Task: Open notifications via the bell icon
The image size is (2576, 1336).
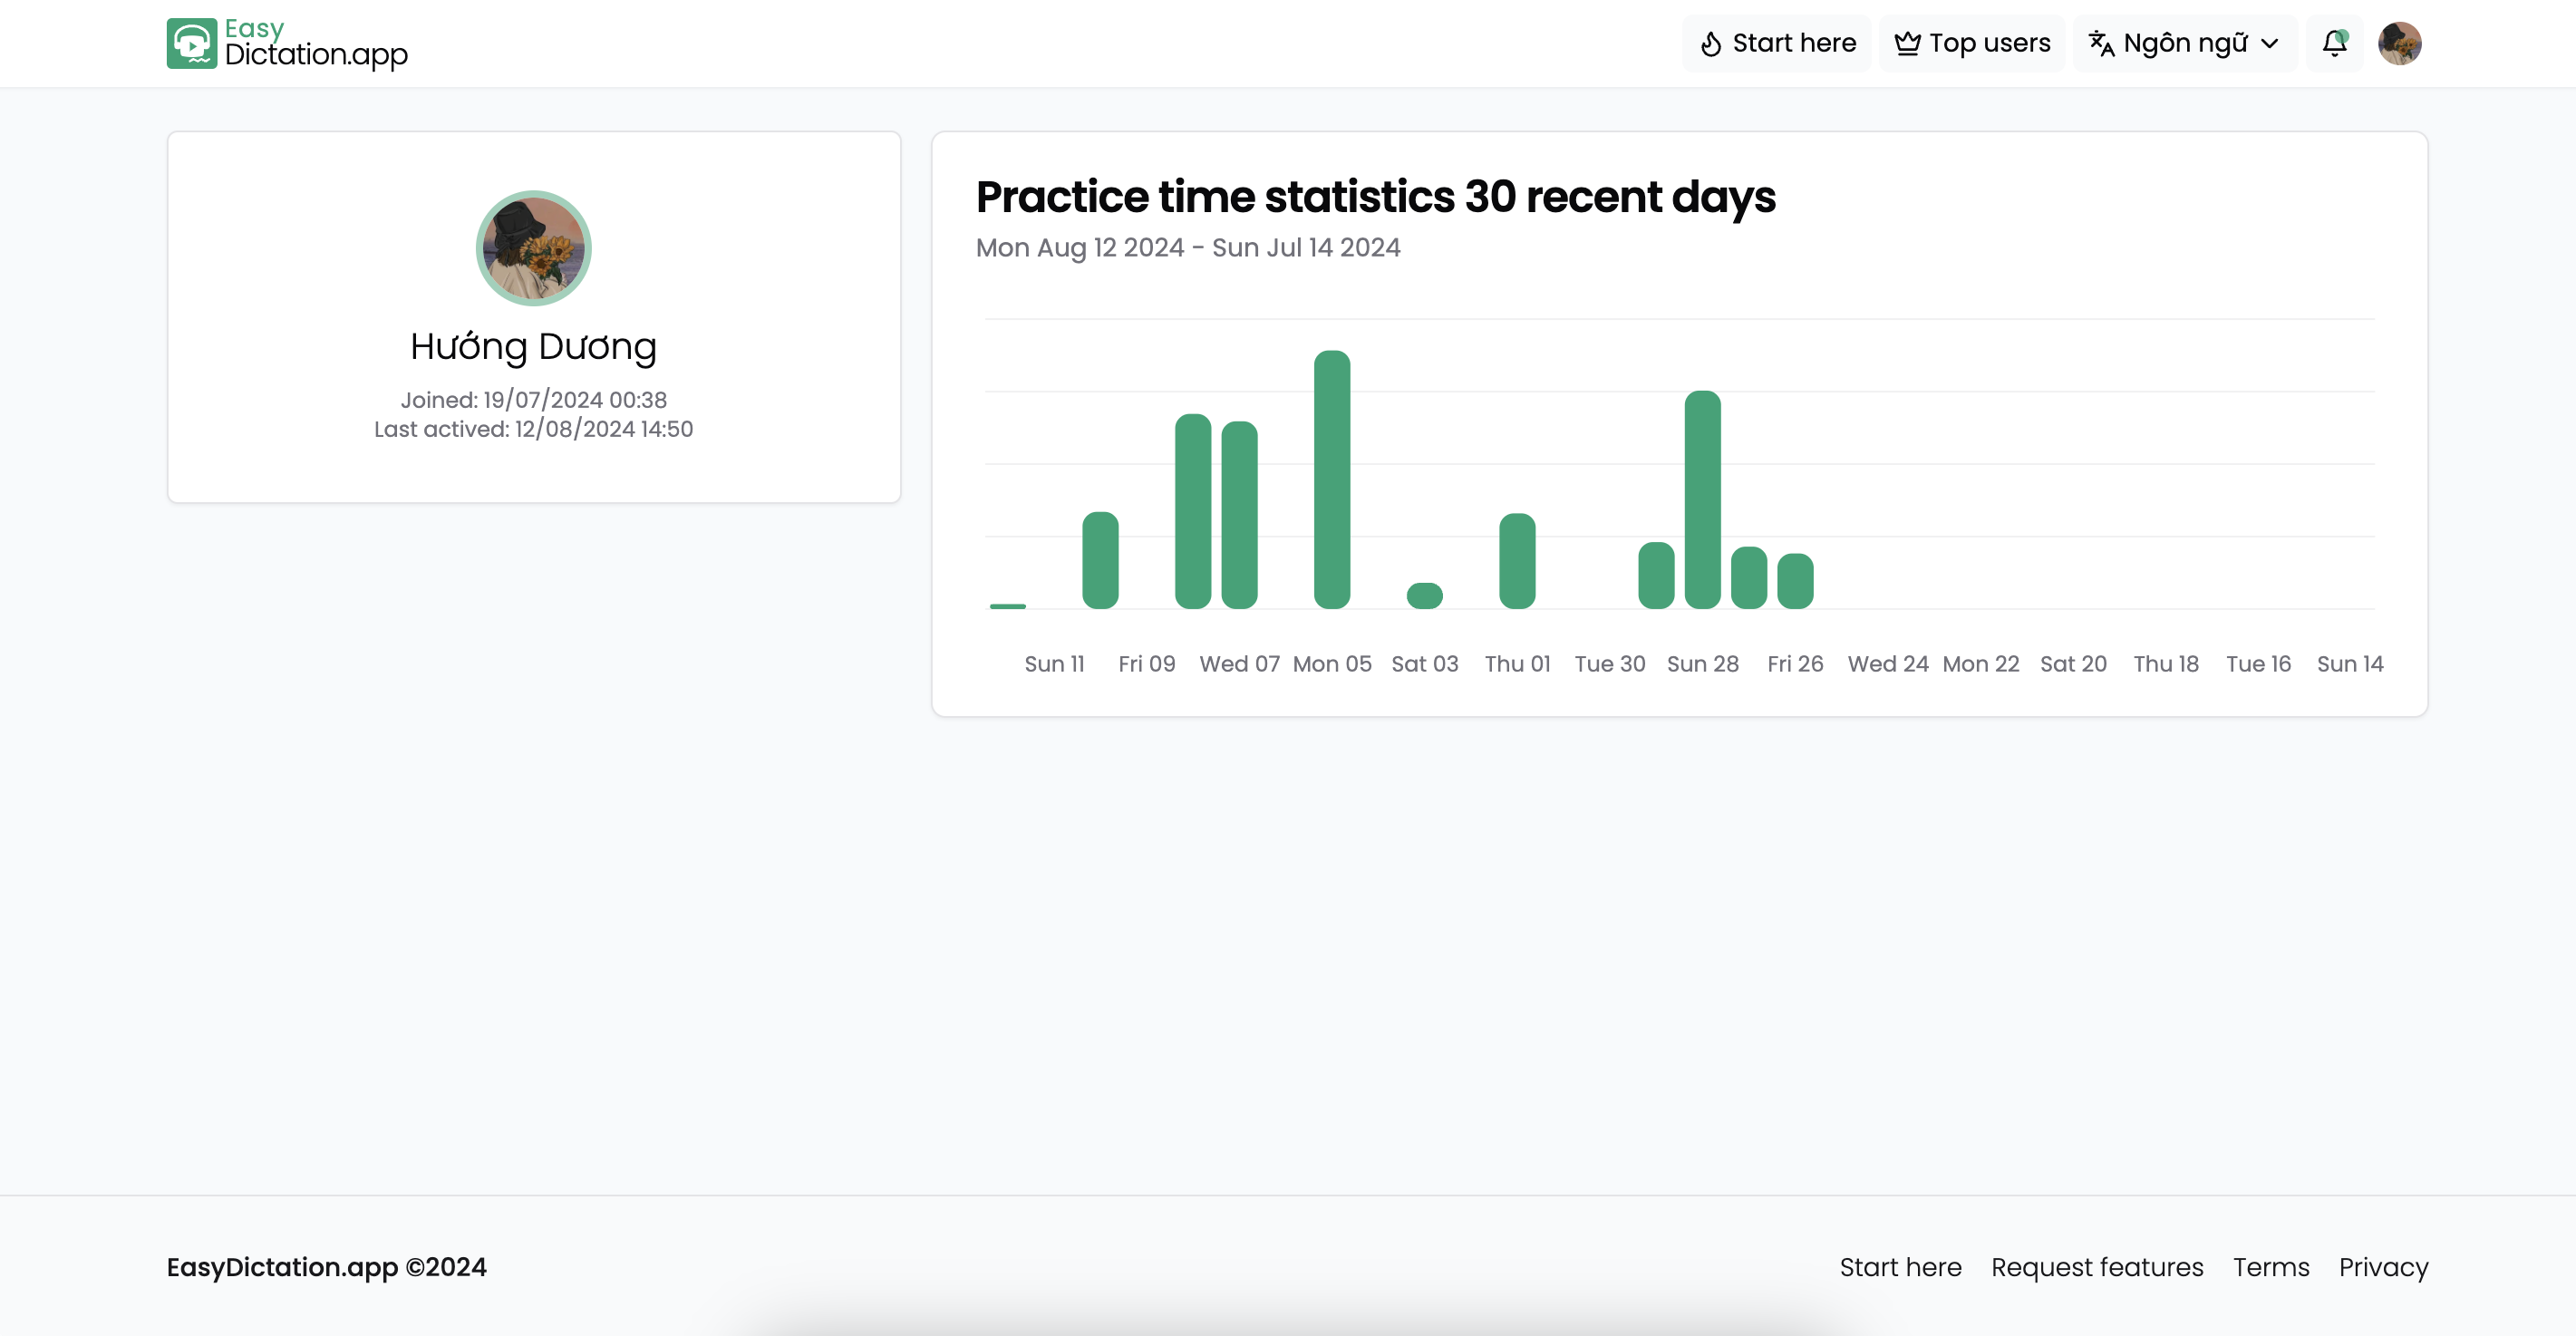Action: [2334, 43]
